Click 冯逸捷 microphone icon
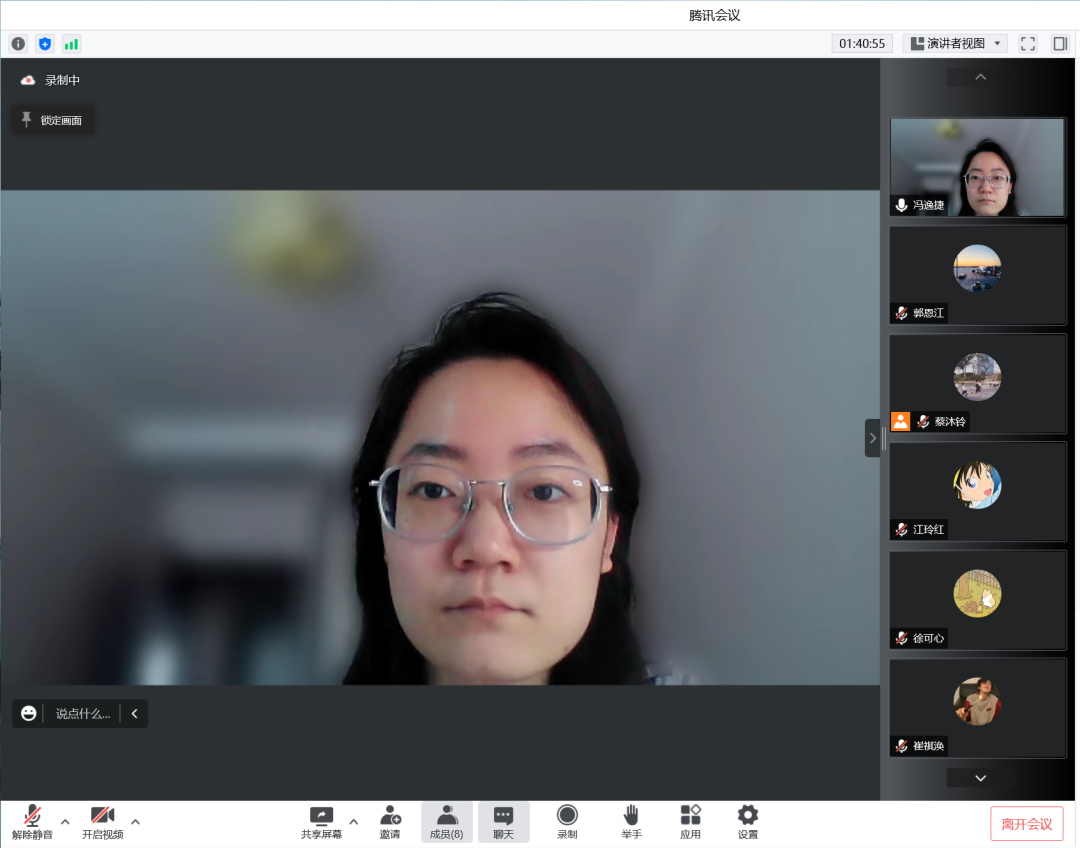This screenshot has width=1080, height=848. pyautogui.click(x=901, y=205)
